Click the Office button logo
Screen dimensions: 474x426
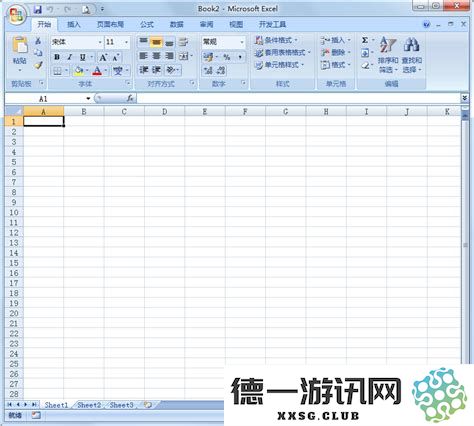pyautogui.click(x=17, y=15)
